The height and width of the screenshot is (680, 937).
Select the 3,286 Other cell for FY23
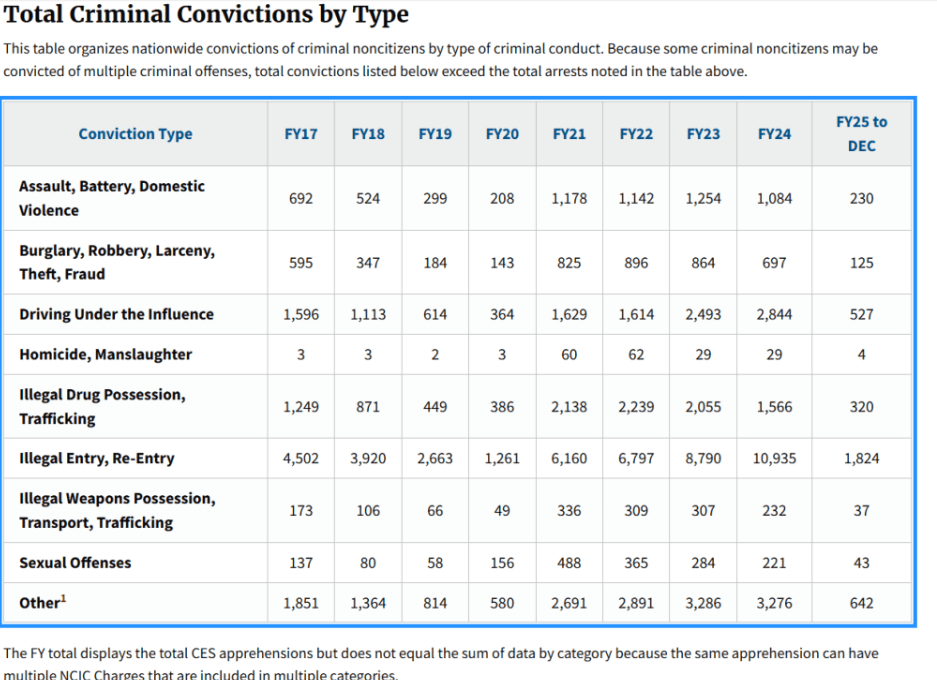[x=703, y=603]
